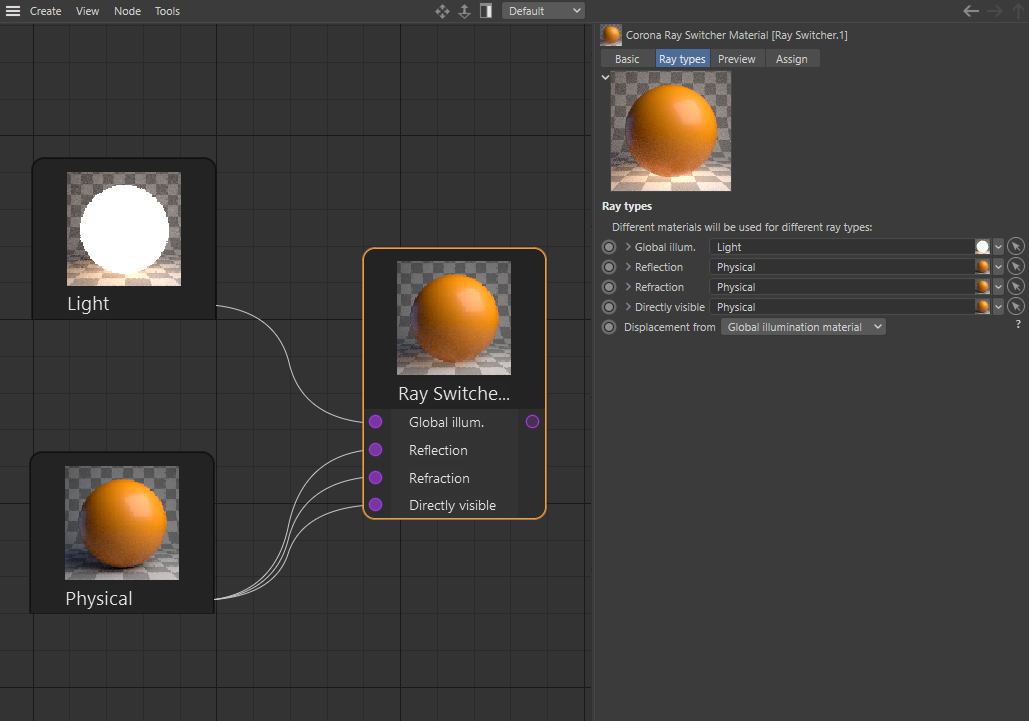Toggle the circle button beside Displacement from

click(x=609, y=327)
